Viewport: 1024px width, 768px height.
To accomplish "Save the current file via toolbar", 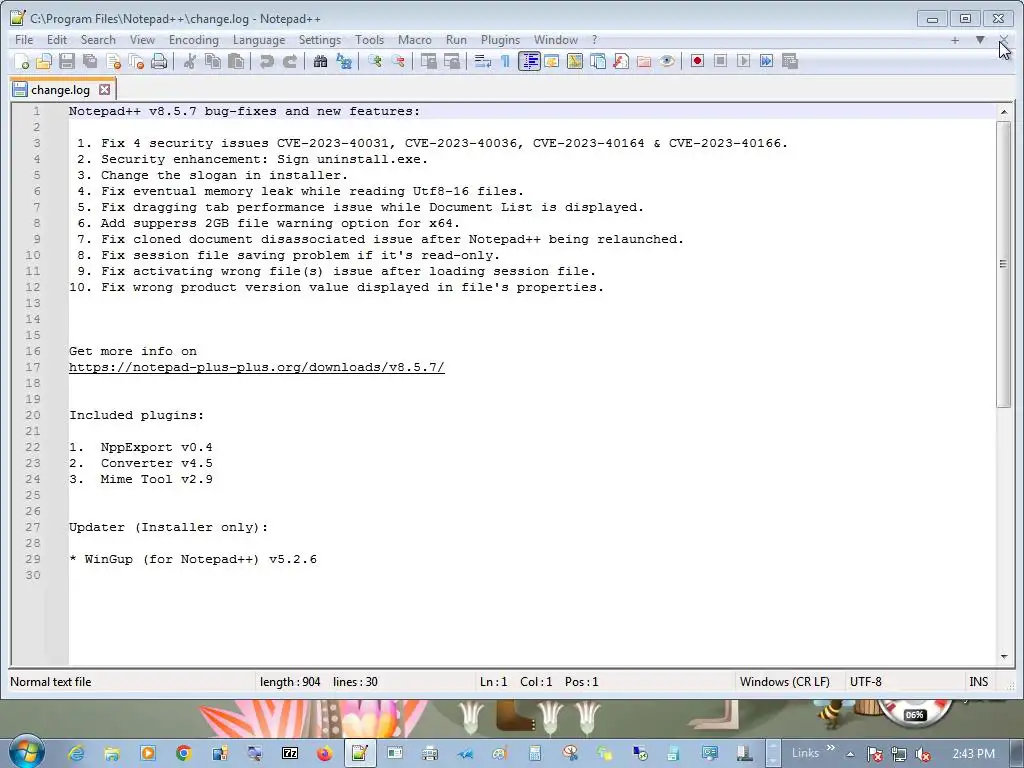I will (67, 61).
